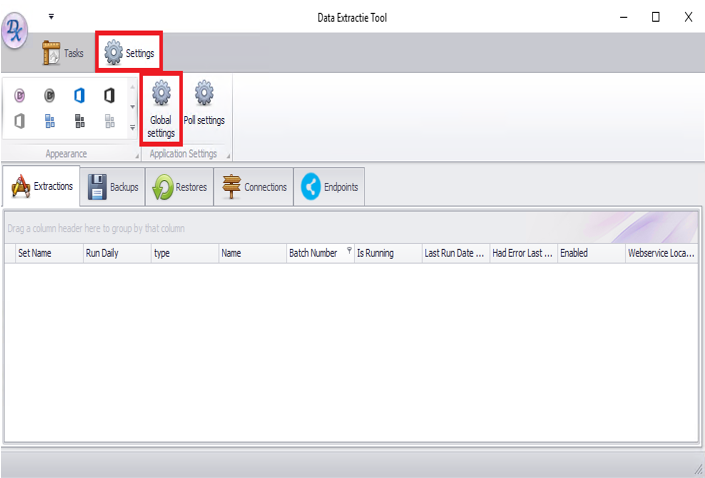Open Global settings
This screenshot has width=705, height=478.
click(161, 108)
